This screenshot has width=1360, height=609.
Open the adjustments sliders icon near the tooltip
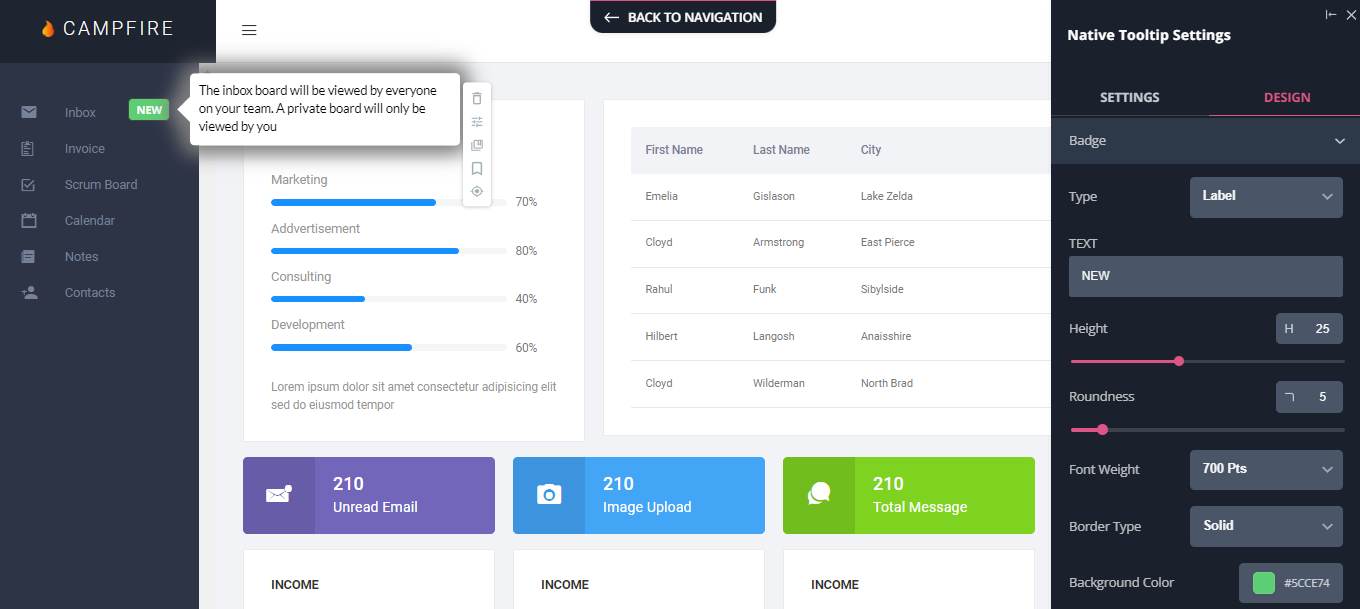[477, 121]
